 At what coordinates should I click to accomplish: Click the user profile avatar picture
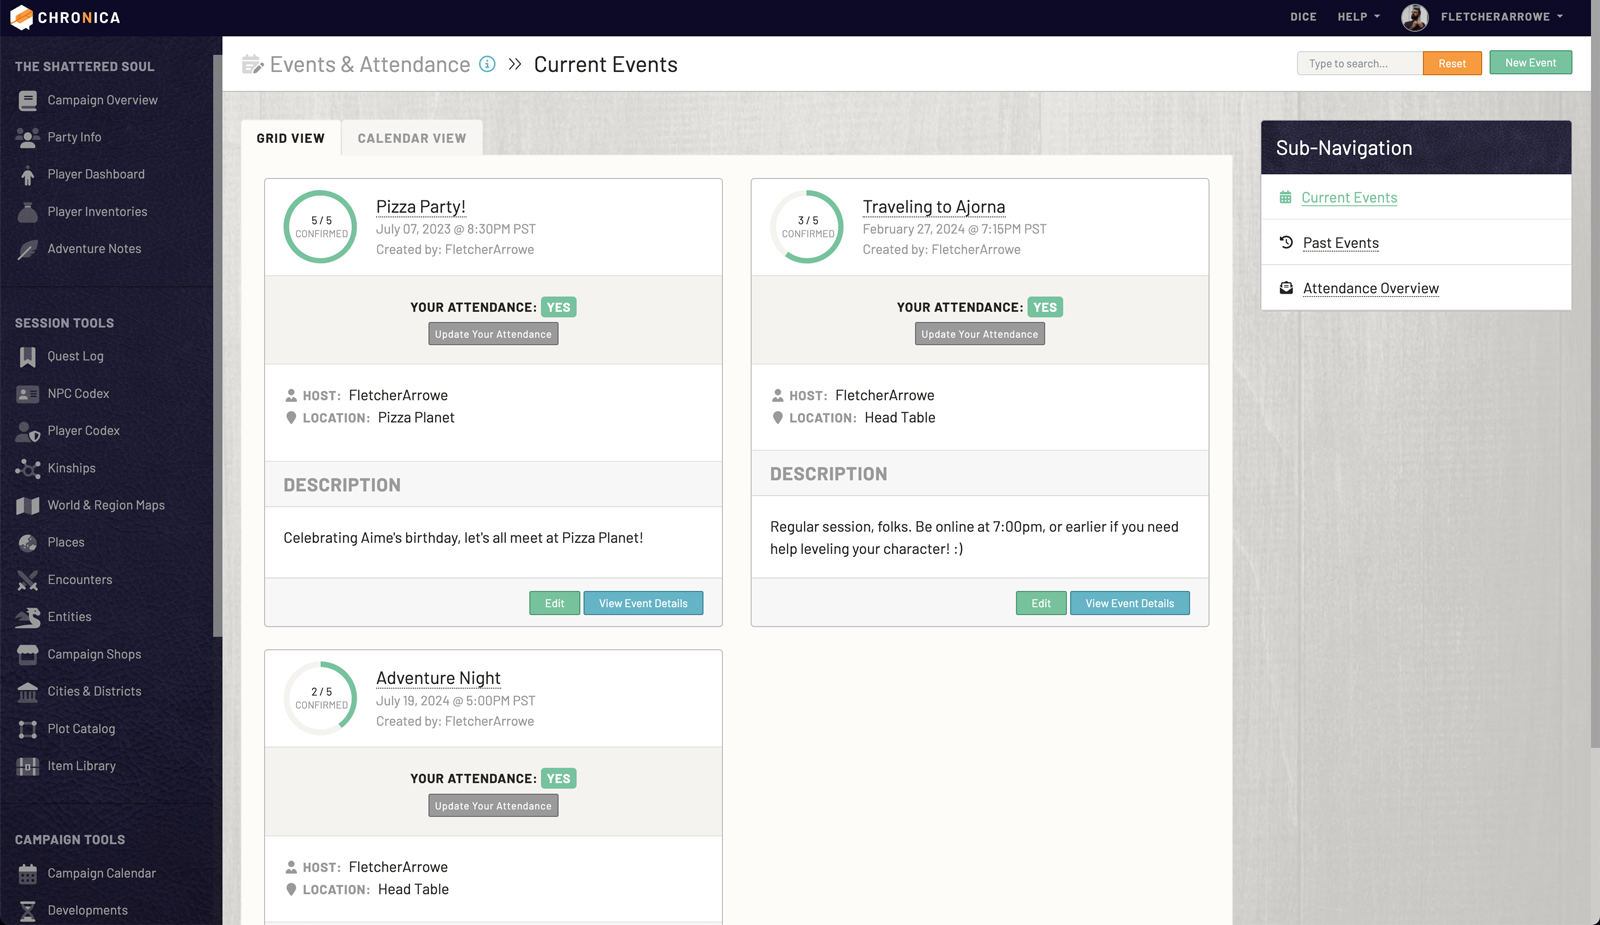click(x=1414, y=17)
